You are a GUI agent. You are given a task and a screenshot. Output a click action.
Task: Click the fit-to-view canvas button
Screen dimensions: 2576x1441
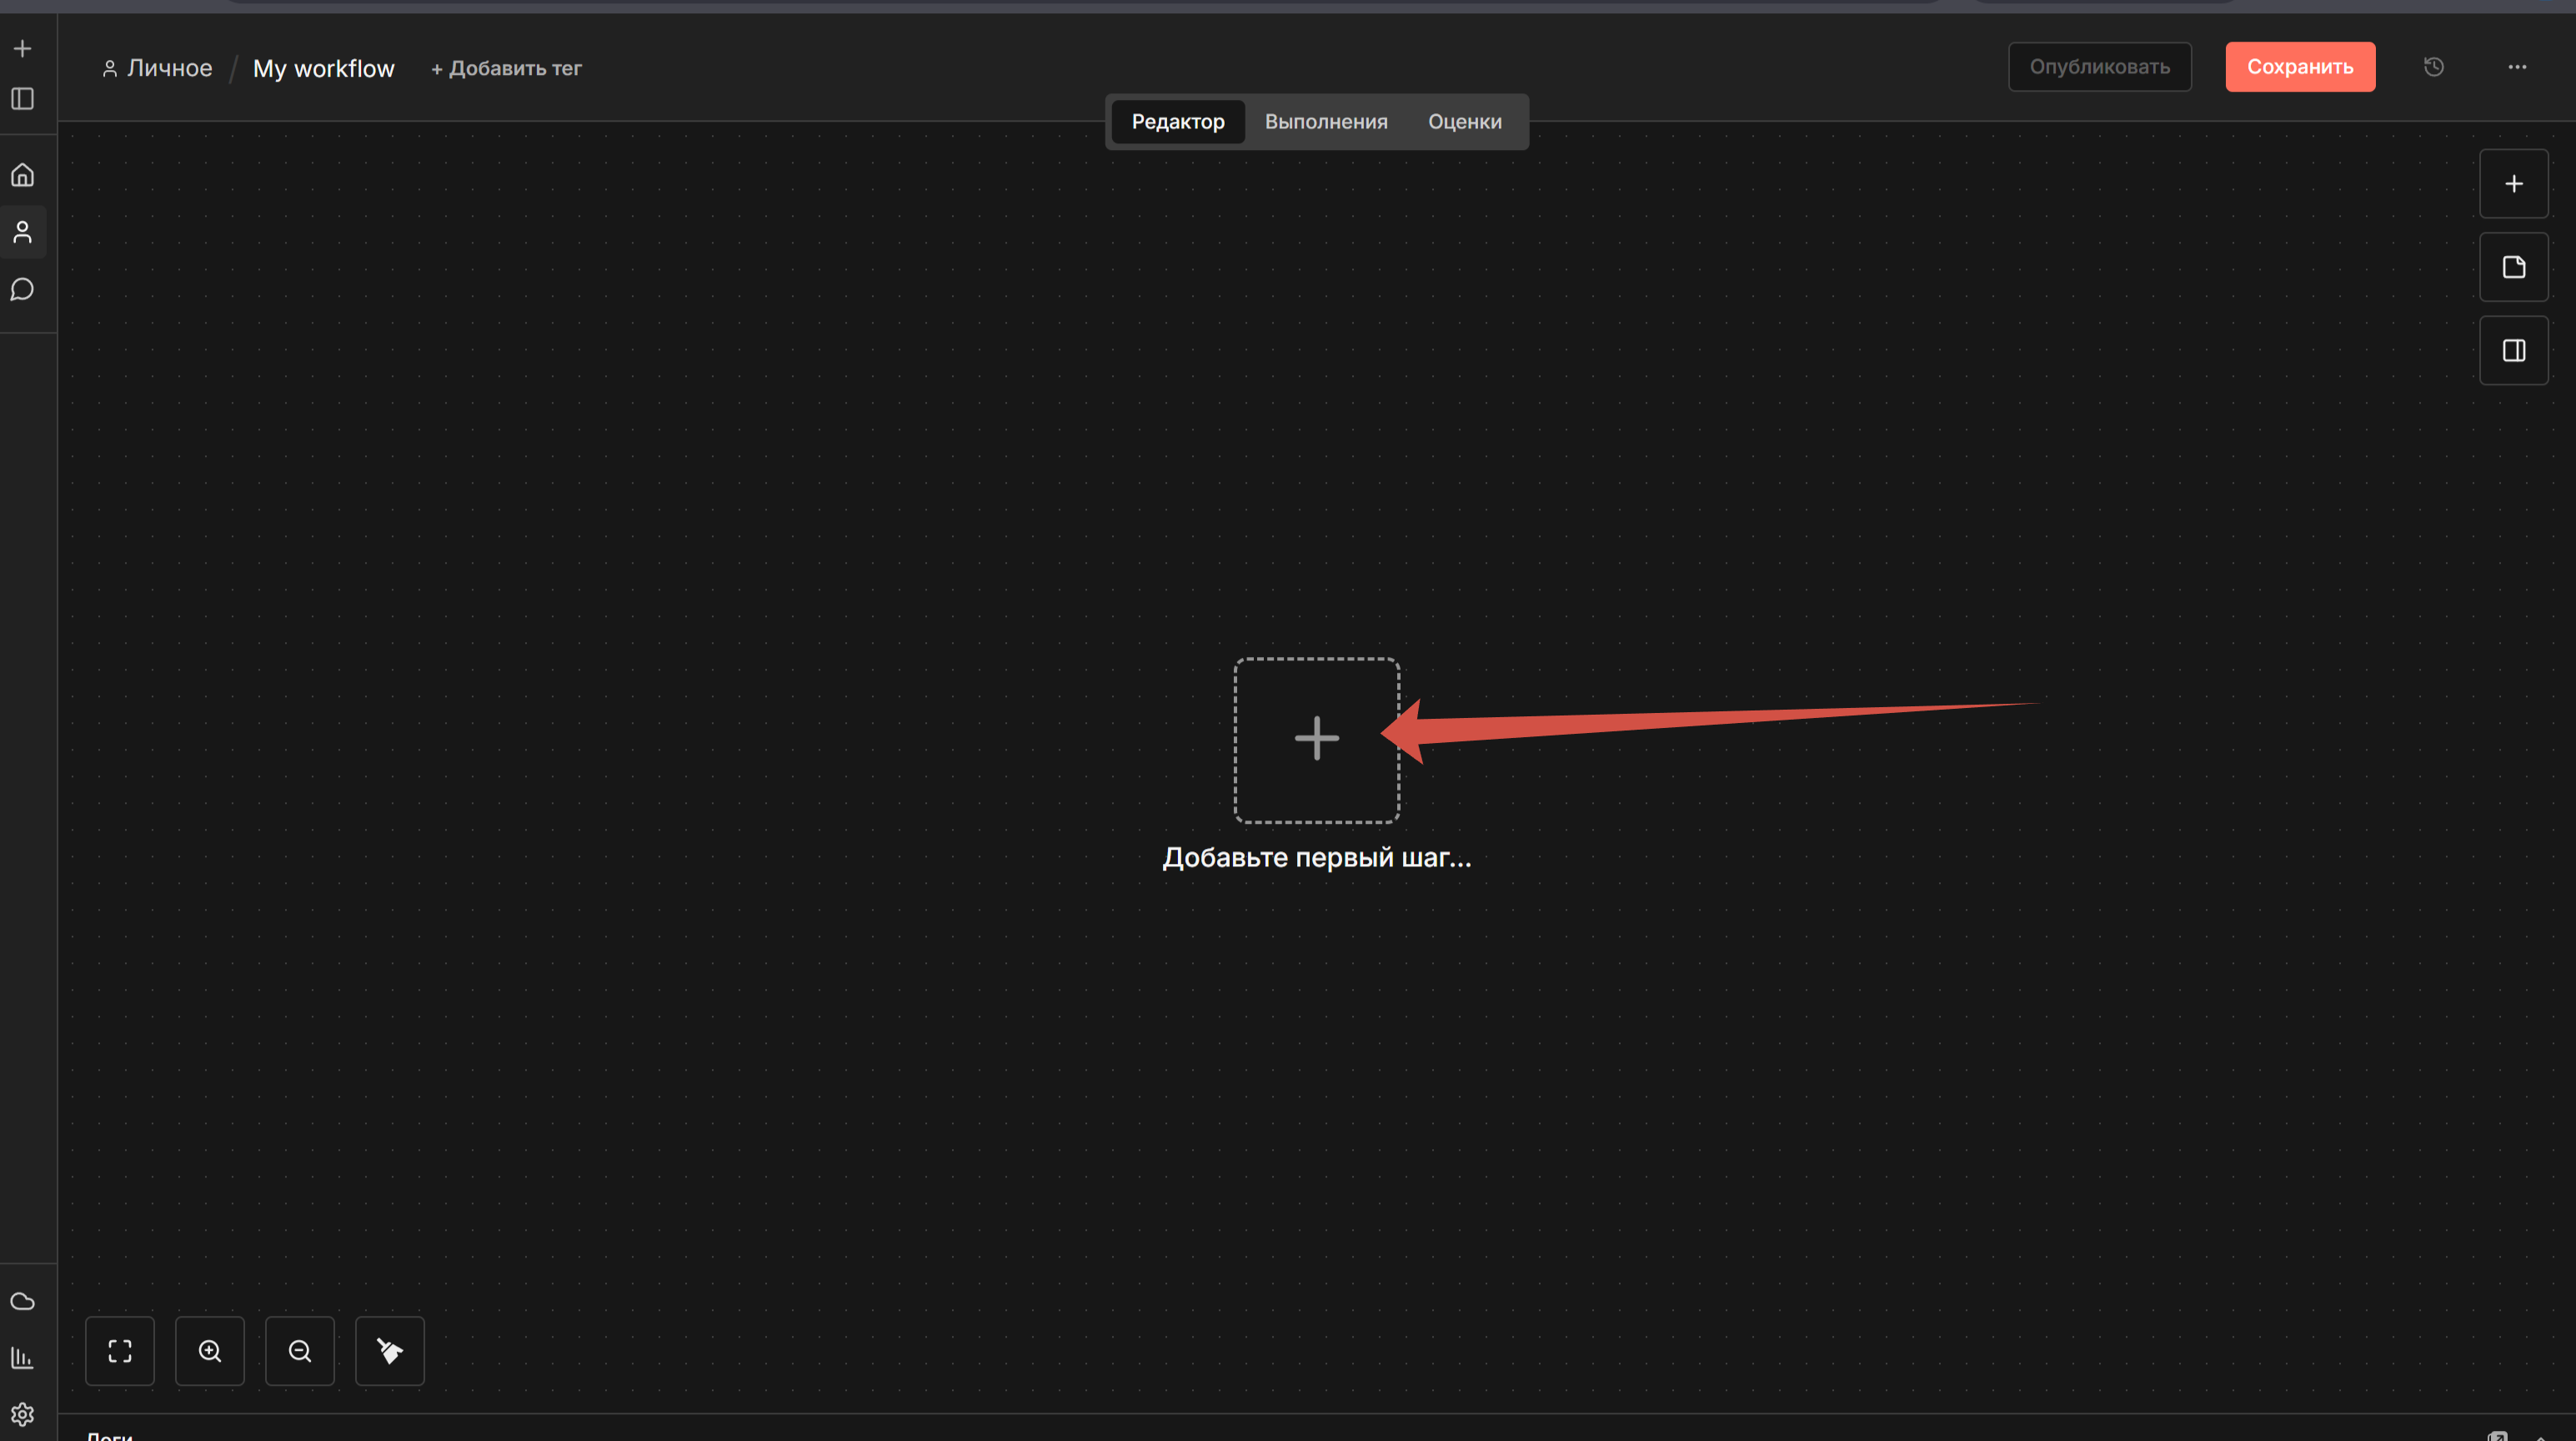[x=120, y=1351]
